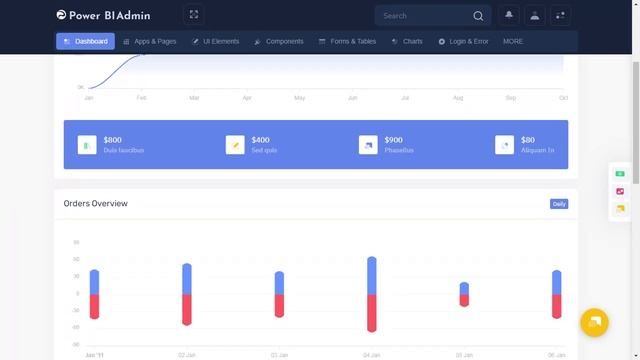Click the Dashboard menu icon
Image resolution: width=640 pixels, height=360 pixels.
(67, 42)
